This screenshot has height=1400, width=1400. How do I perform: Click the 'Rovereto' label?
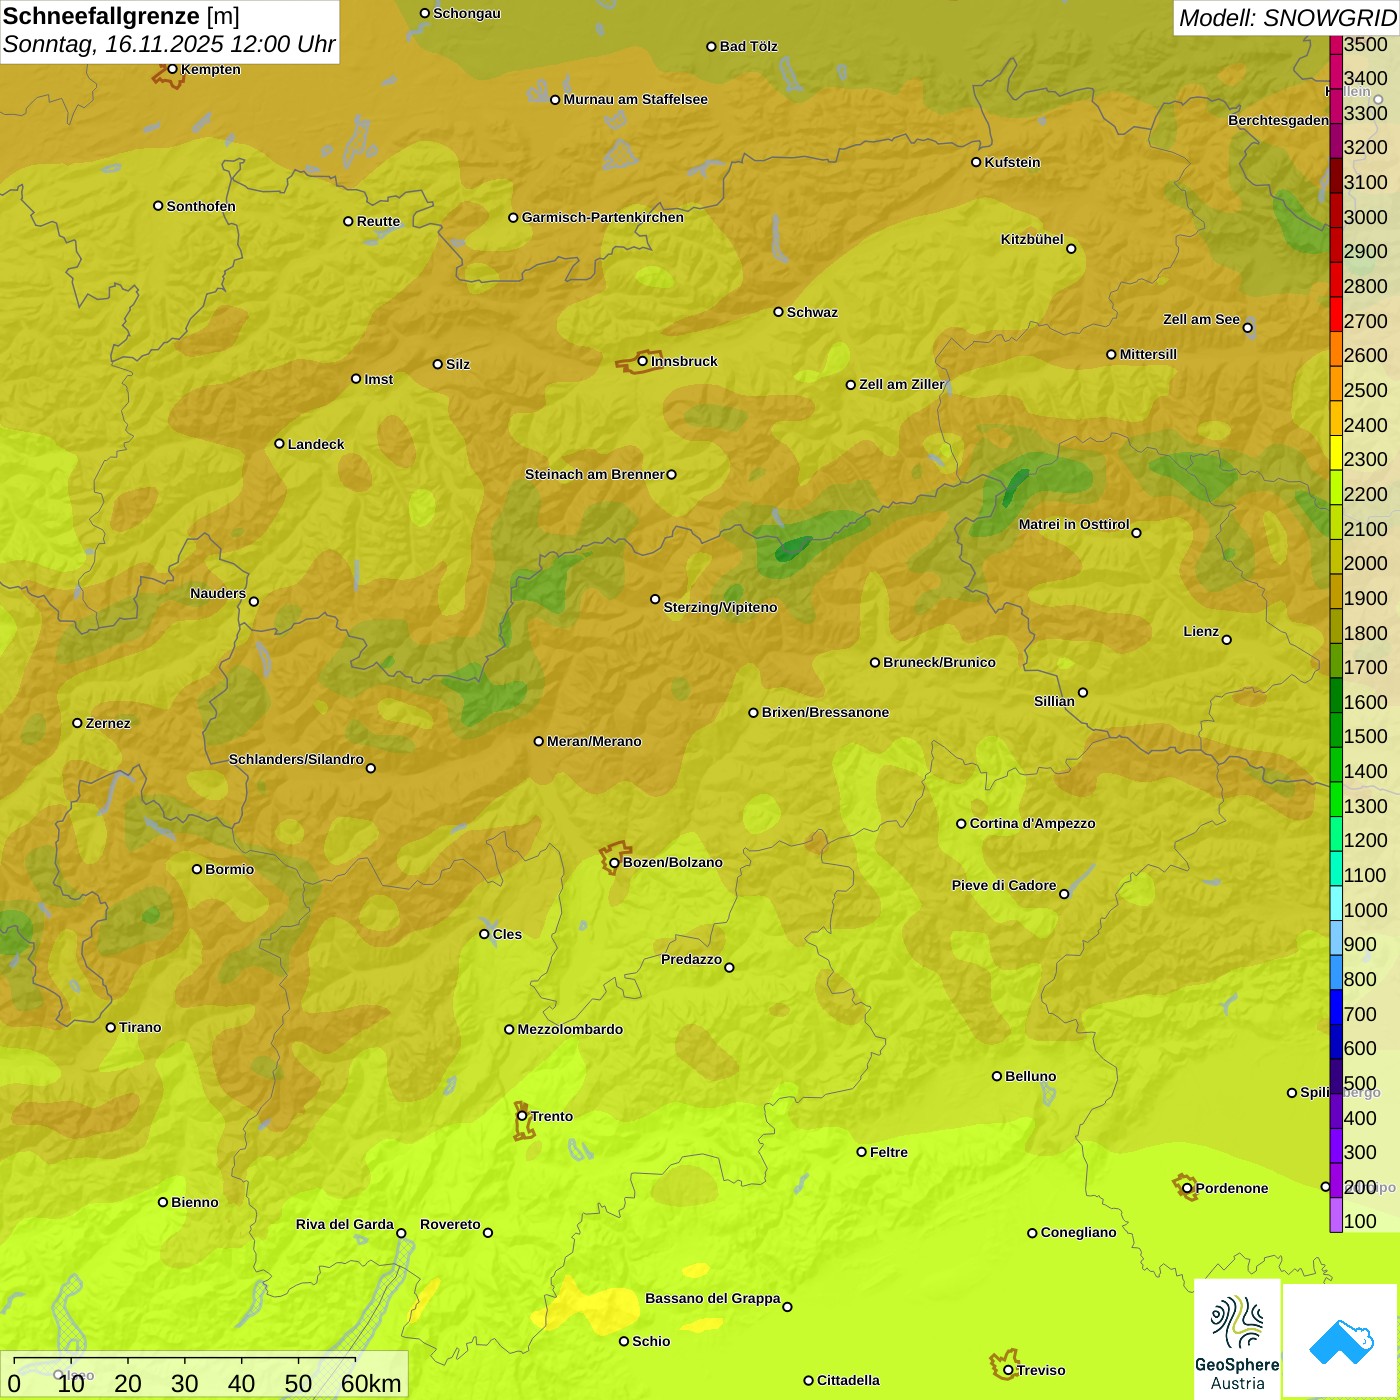450,1224
